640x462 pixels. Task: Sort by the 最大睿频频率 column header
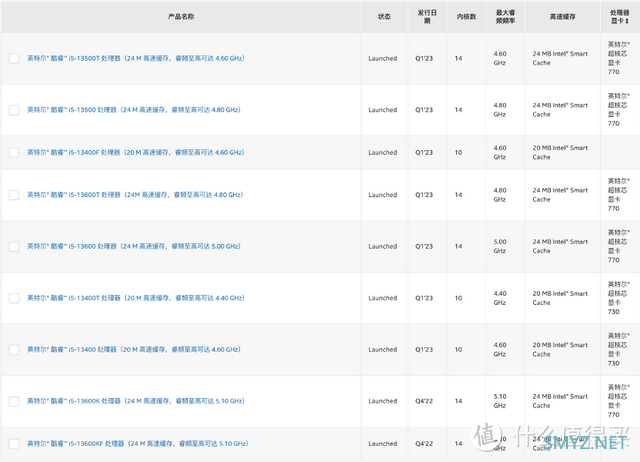pos(505,17)
